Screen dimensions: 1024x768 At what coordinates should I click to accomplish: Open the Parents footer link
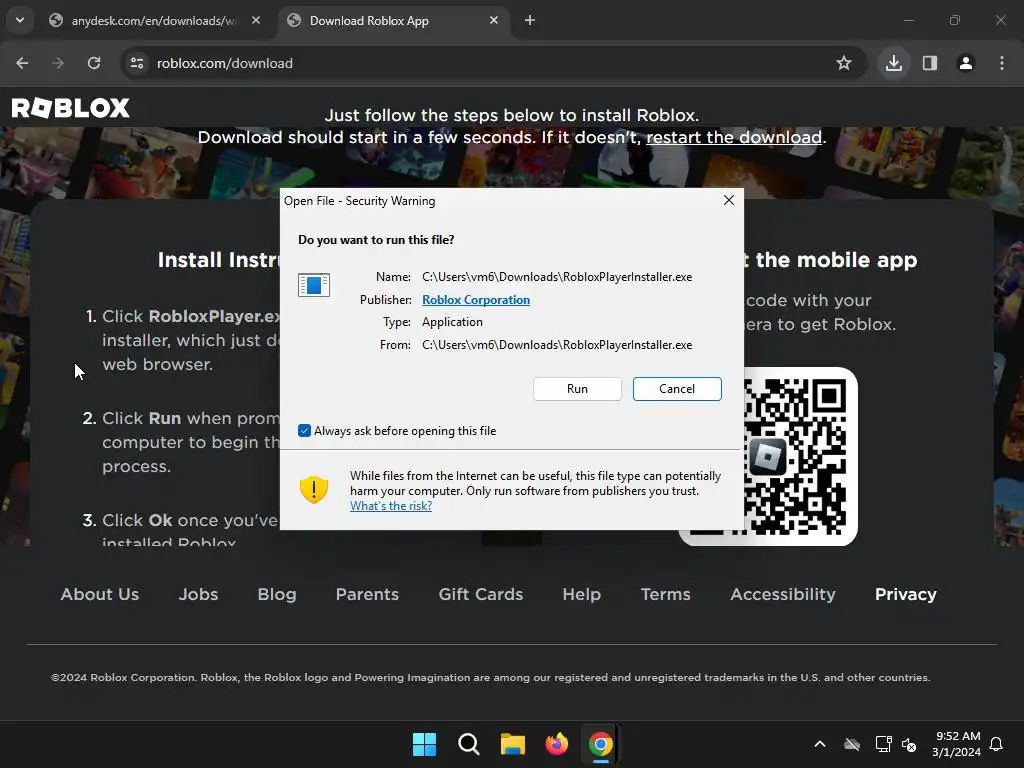click(367, 594)
